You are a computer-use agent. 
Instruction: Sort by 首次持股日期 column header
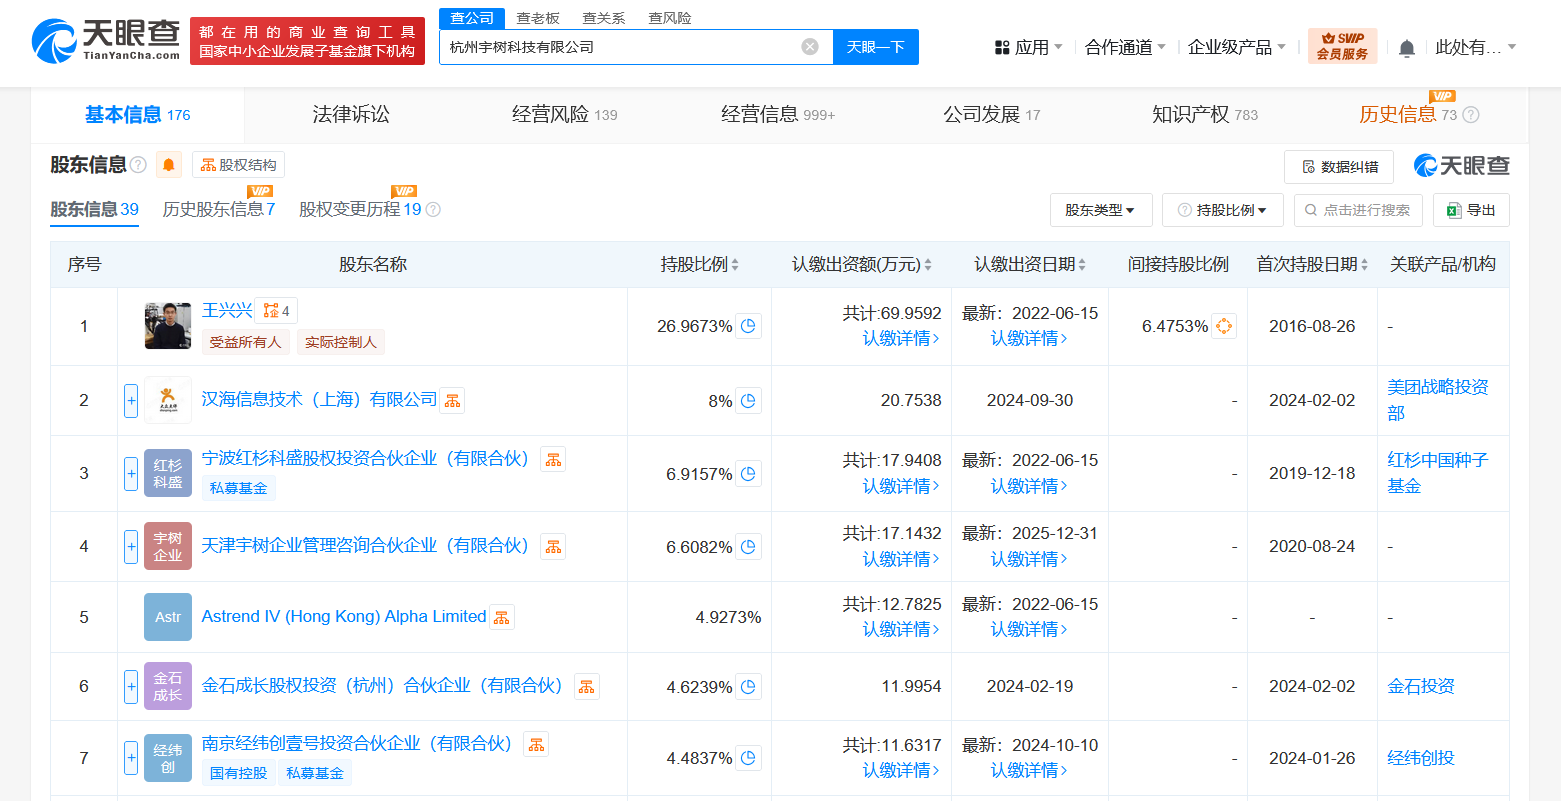[x=1312, y=265]
